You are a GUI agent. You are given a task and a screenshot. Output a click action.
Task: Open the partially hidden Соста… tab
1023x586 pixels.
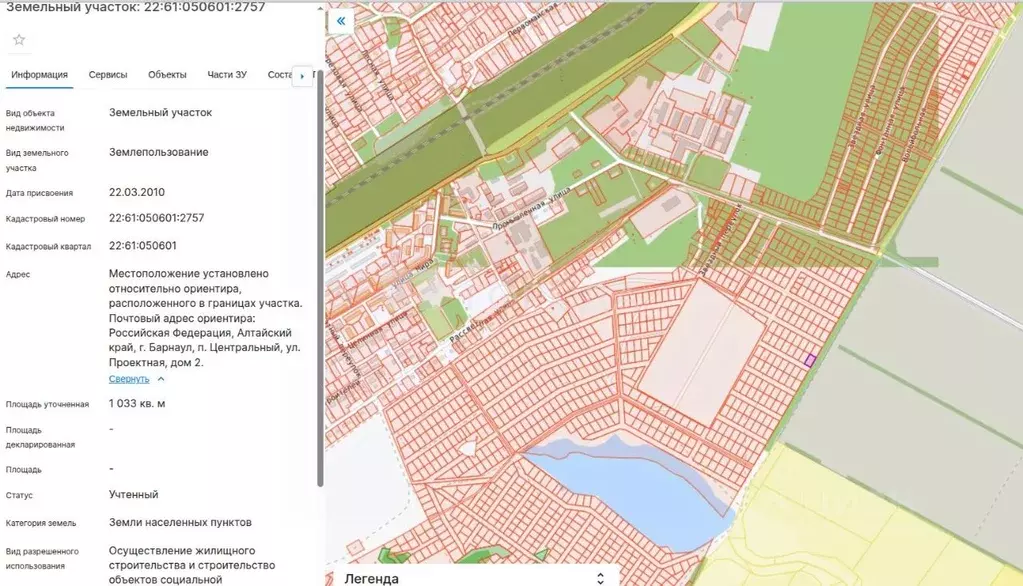coord(279,75)
